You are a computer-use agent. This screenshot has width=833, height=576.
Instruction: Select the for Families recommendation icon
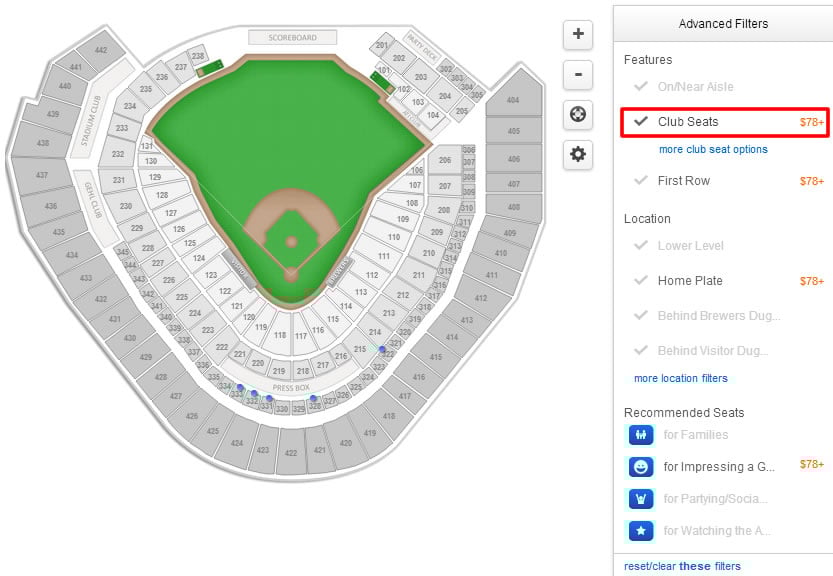[641, 435]
